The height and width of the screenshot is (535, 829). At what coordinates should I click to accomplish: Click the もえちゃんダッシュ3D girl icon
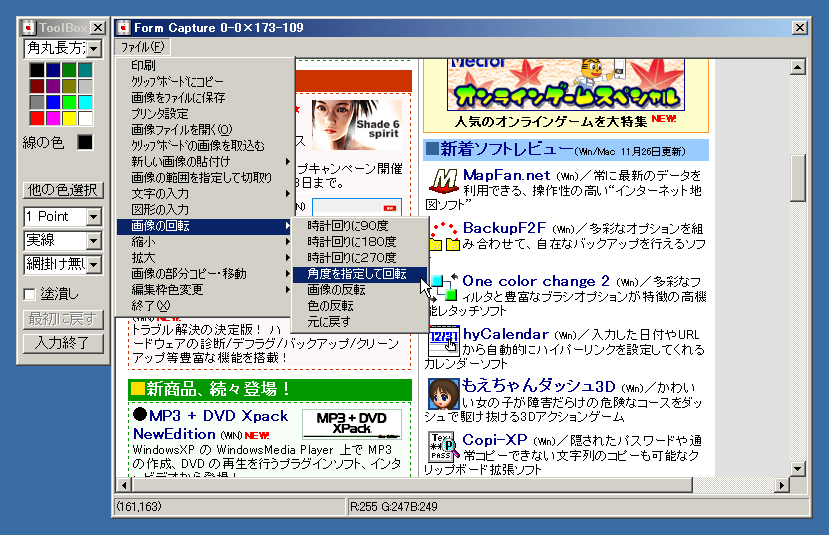pos(443,394)
